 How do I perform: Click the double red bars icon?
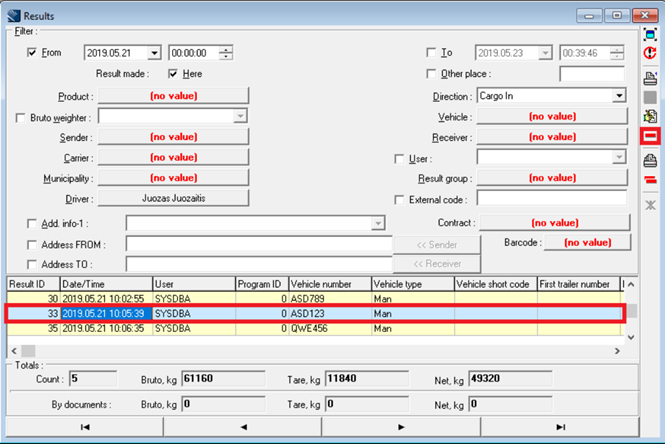click(650, 180)
